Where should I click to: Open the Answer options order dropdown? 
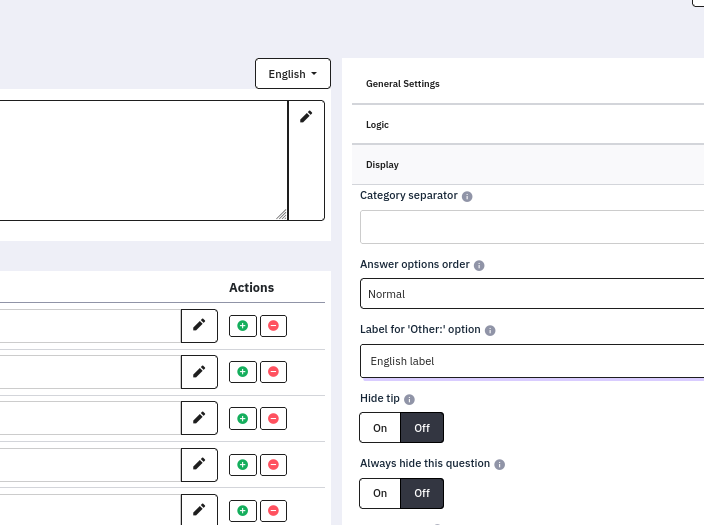tap(532, 294)
